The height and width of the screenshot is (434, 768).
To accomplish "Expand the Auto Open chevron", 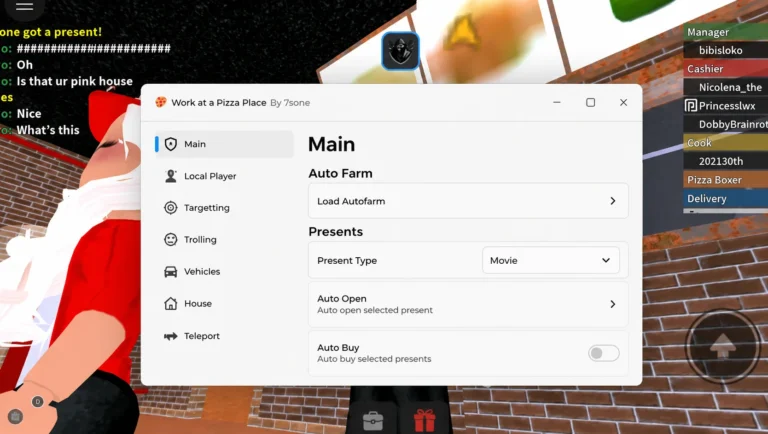I will click(x=613, y=304).
